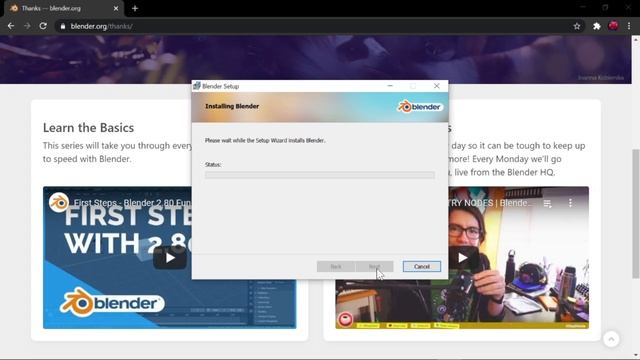The image size is (640, 360).
Task: Click the page vertical scrollbar thumb
Action: (636, 214)
